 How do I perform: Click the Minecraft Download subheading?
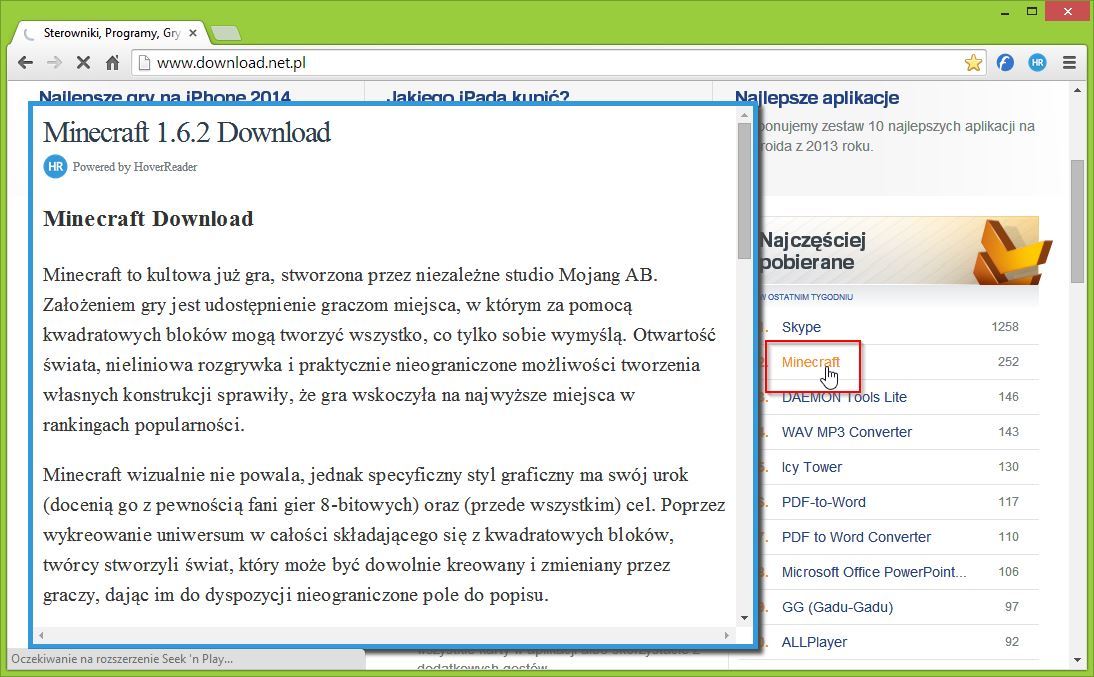148,218
